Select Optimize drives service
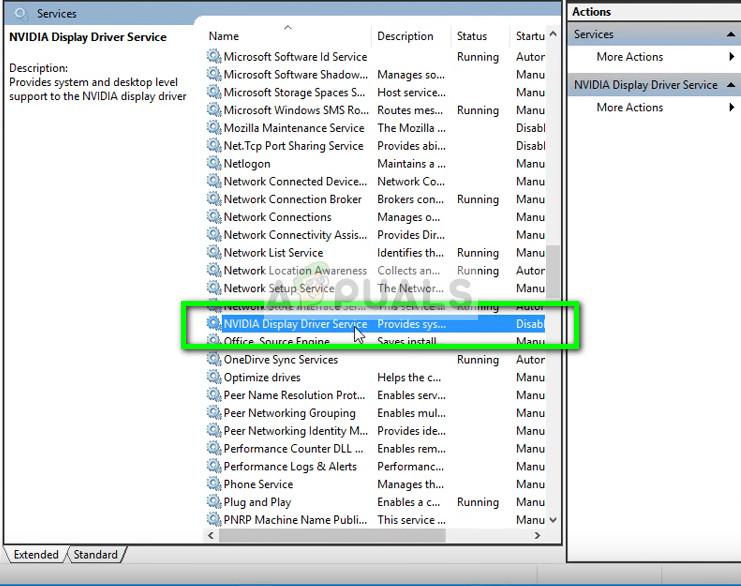Image resolution: width=741 pixels, height=586 pixels. (x=376, y=377)
